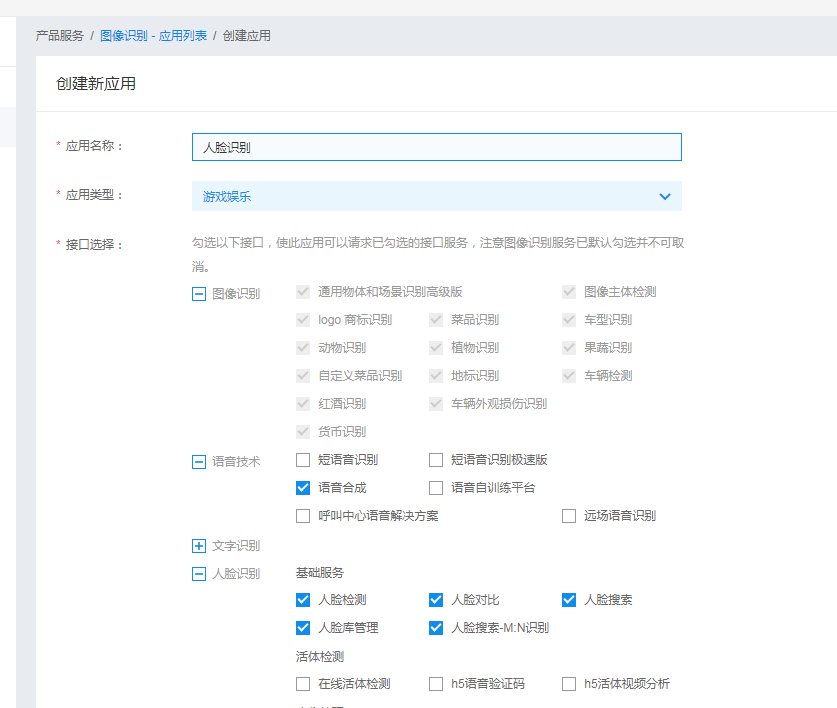
Task: Click the disabled 果蔬识别 checkbox
Action: coord(568,348)
